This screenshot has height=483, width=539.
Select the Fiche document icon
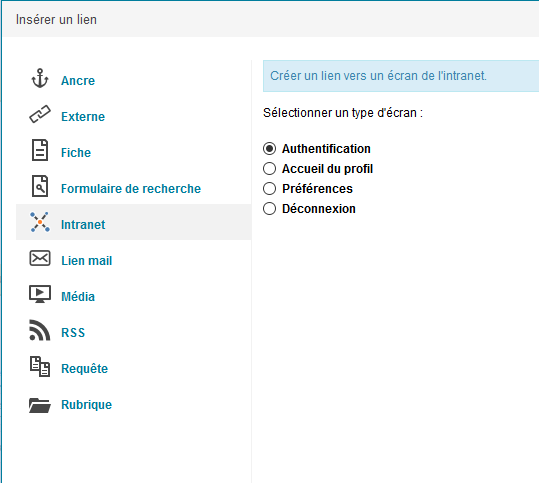pyautogui.click(x=40, y=150)
